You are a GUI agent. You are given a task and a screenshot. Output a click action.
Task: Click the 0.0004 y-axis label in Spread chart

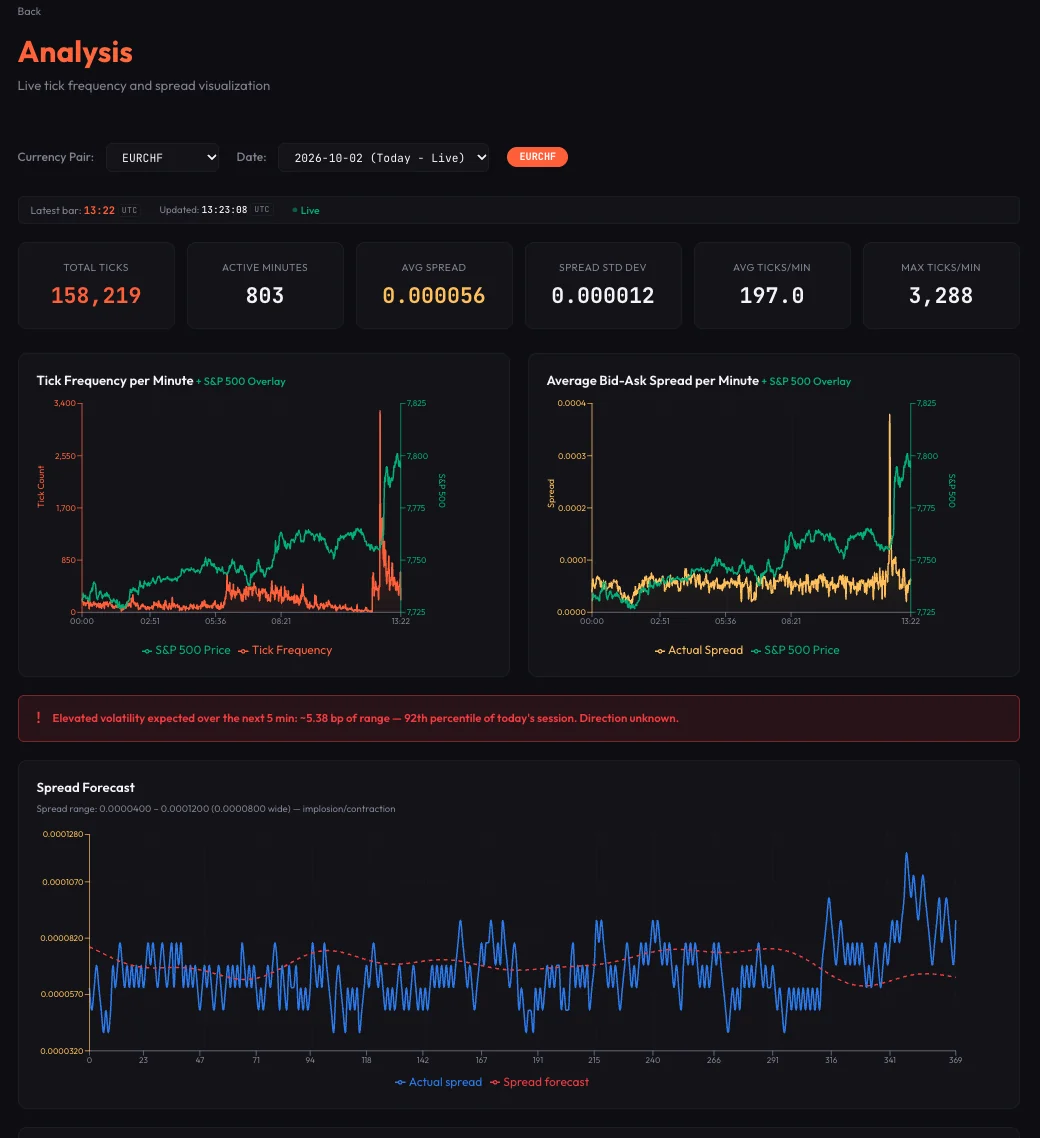point(571,403)
